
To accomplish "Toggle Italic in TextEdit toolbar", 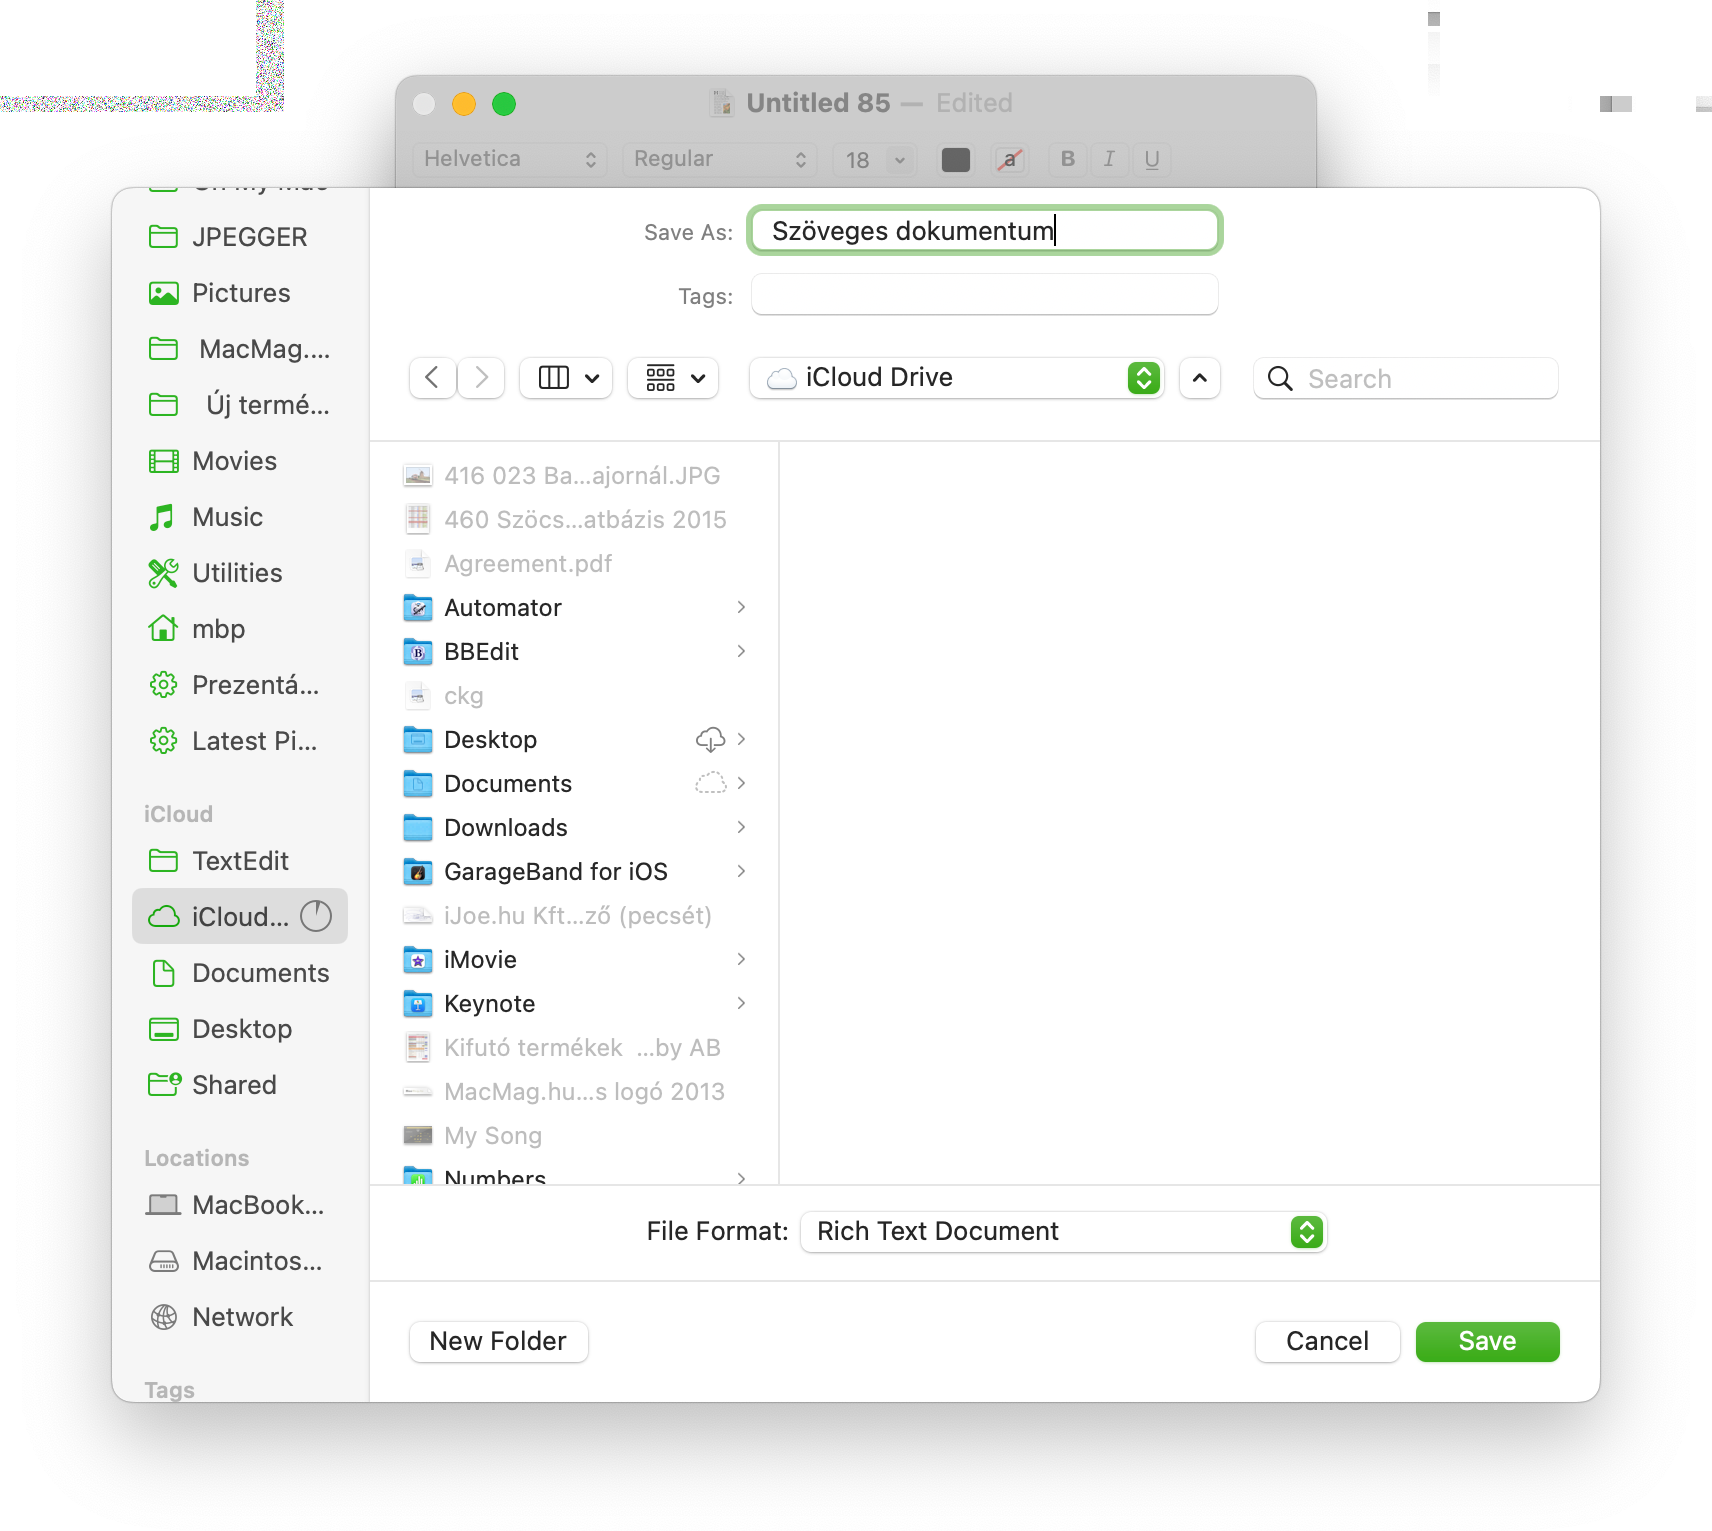I will (x=1109, y=159).
